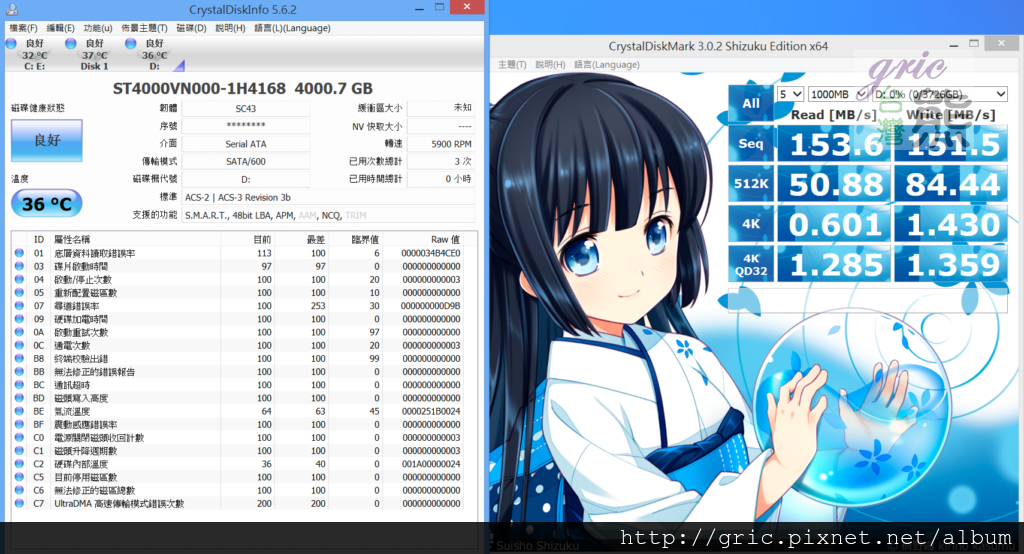This screenshot has width=1024, height=554.
Task: Click the All benchmark button
Action: 751,103
